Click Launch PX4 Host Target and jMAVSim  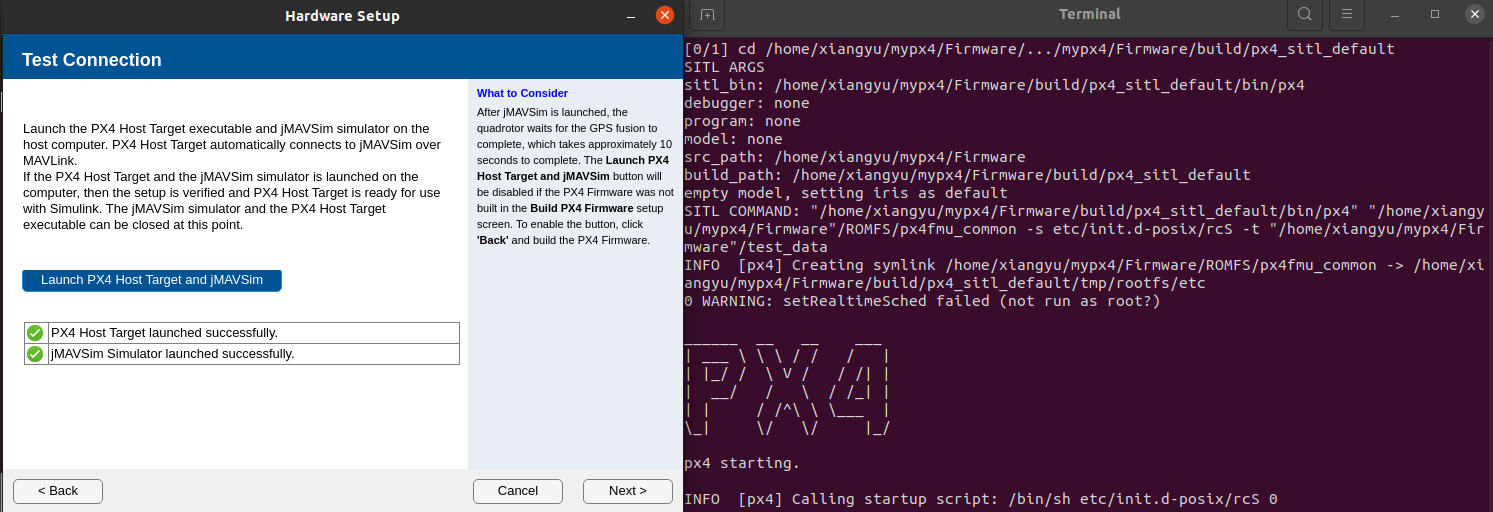tap(152, 280)
